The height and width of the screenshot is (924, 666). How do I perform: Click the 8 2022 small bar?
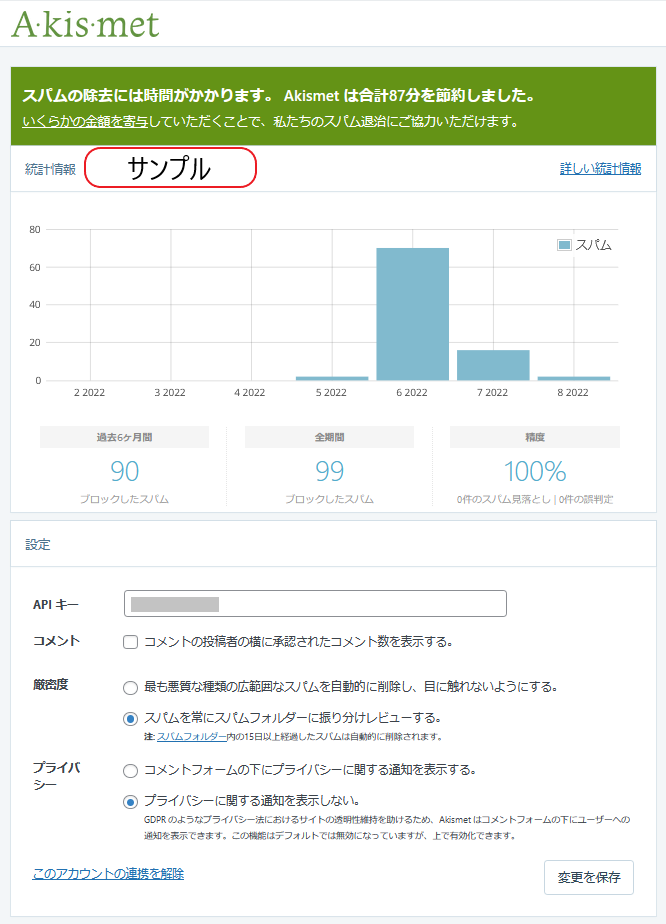coord(573,378)
